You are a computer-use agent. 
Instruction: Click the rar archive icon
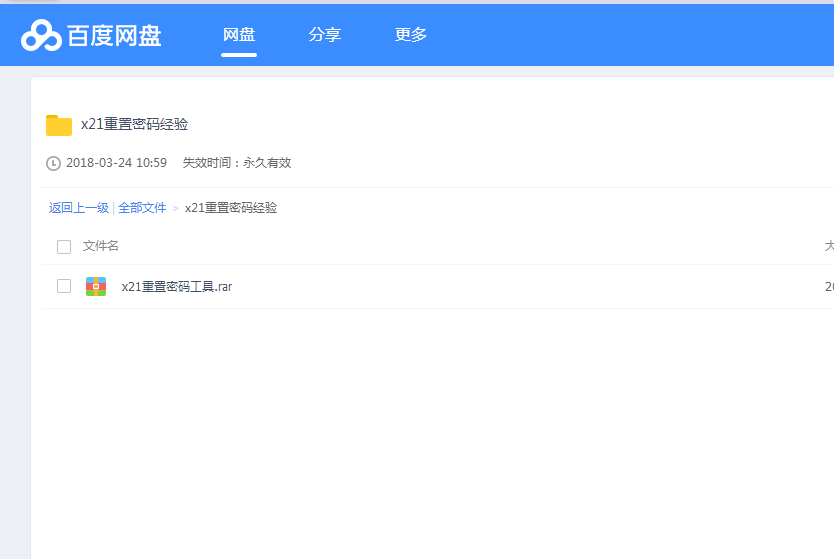point(96,286)
